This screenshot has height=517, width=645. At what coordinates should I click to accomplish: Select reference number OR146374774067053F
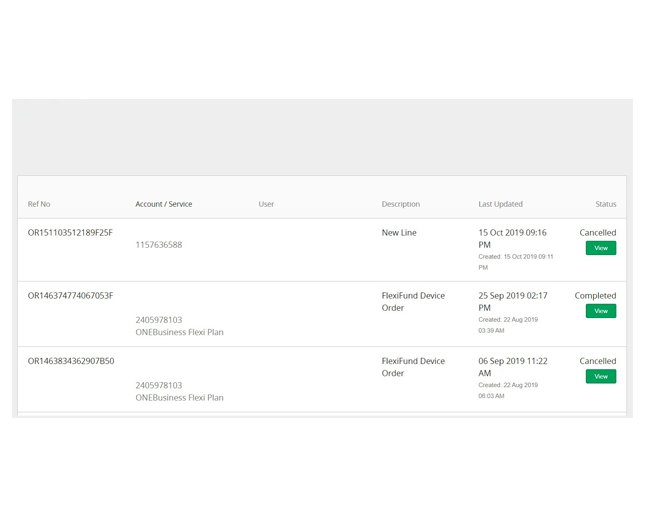click(70, 296)
